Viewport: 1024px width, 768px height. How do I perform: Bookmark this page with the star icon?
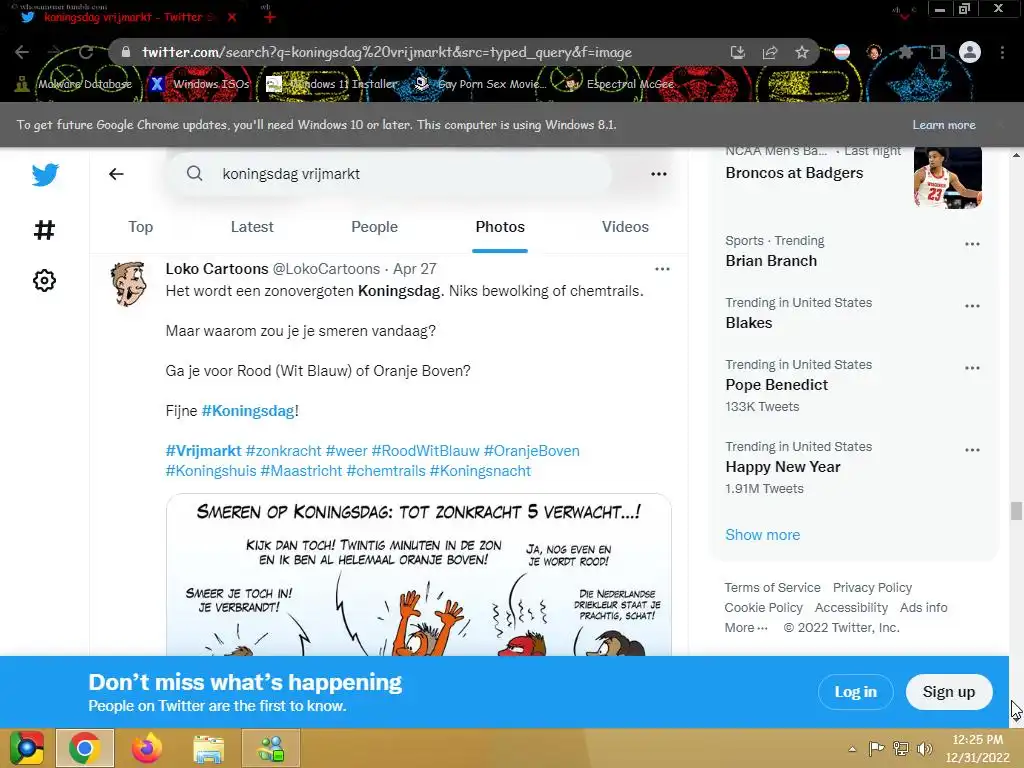(802, 52)
